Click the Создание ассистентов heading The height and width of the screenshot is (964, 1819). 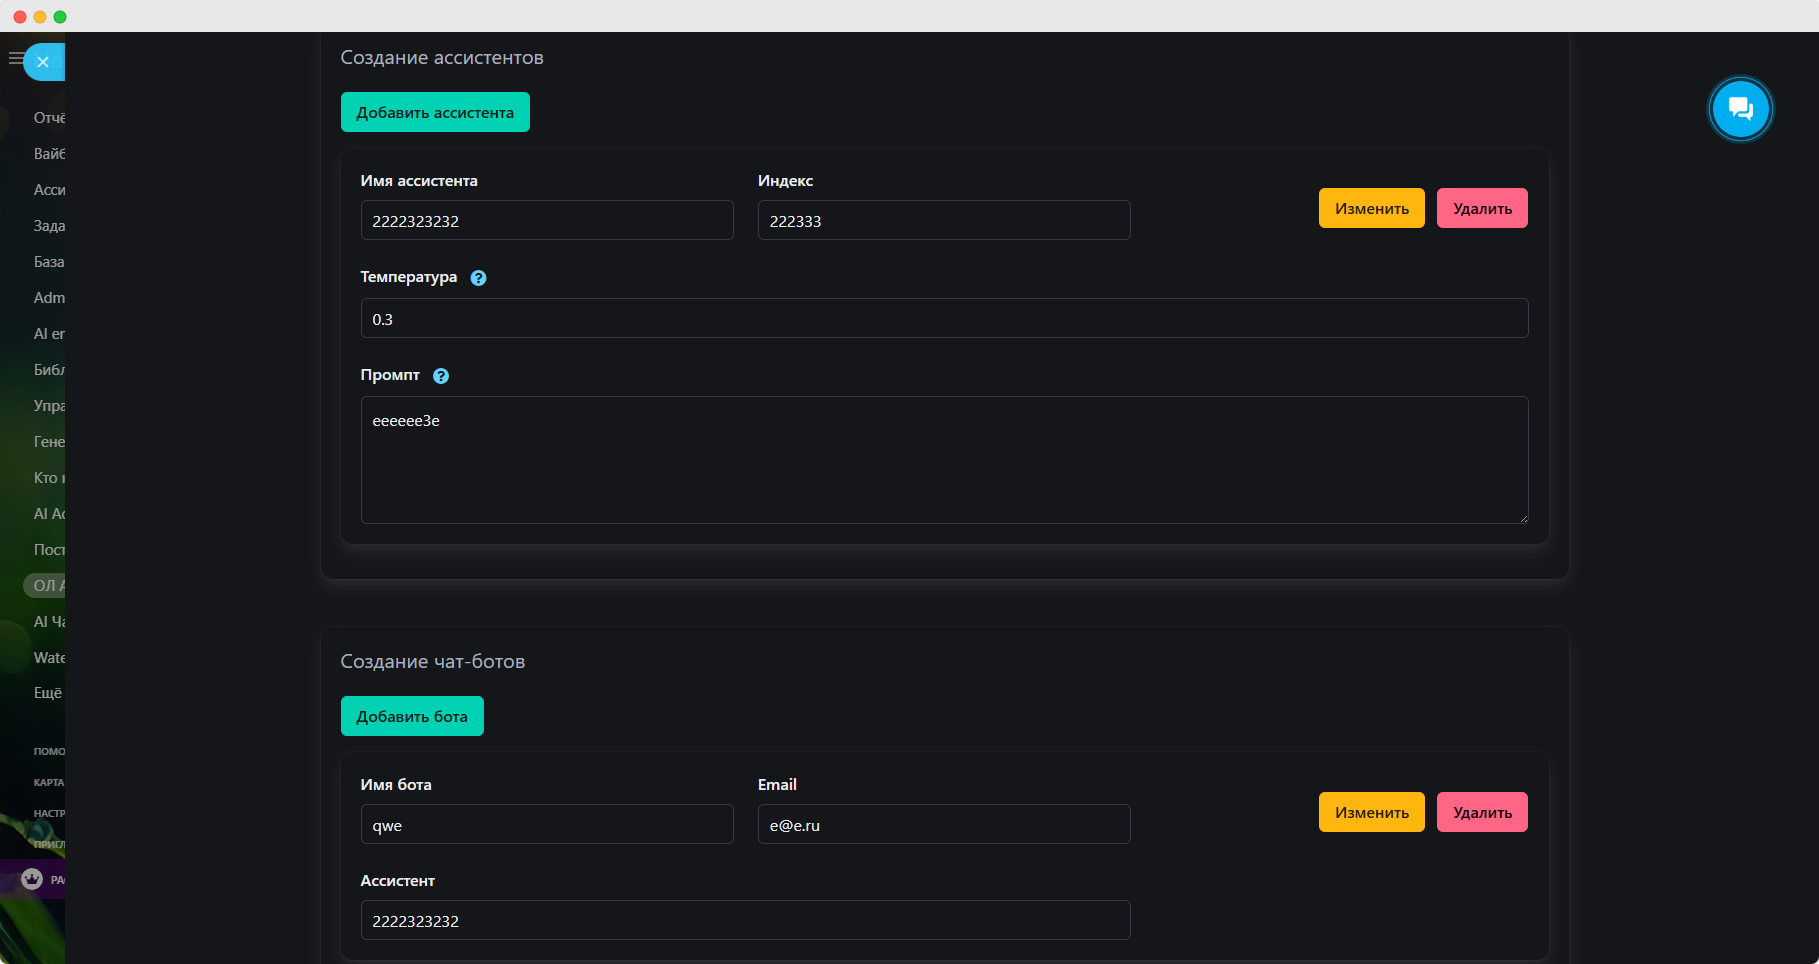[x=442, y=57]
